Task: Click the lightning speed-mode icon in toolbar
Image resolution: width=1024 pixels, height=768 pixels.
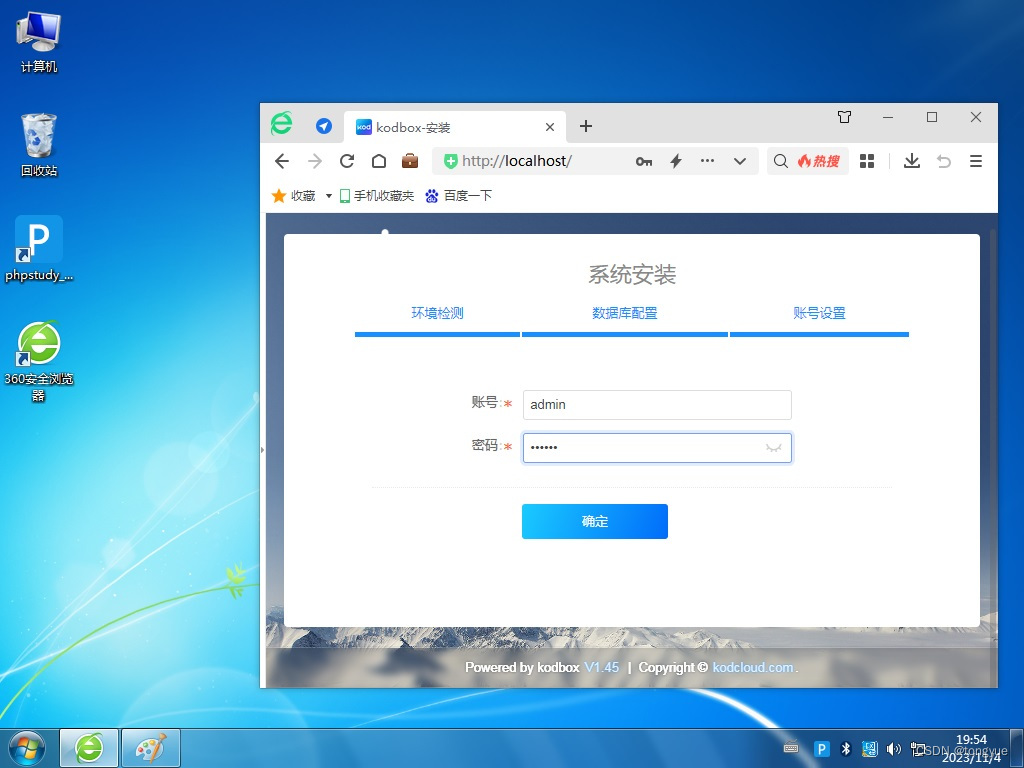Action: click(676, 161)
